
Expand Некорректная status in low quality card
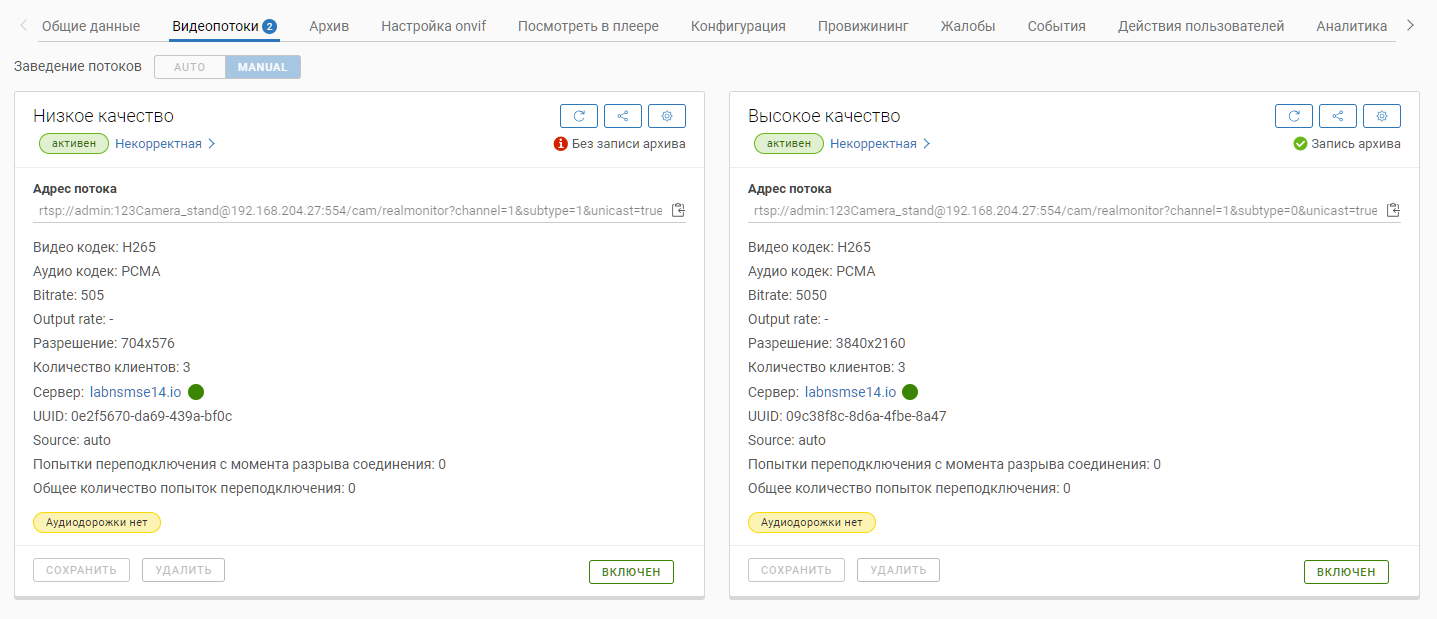click(165, 144)
